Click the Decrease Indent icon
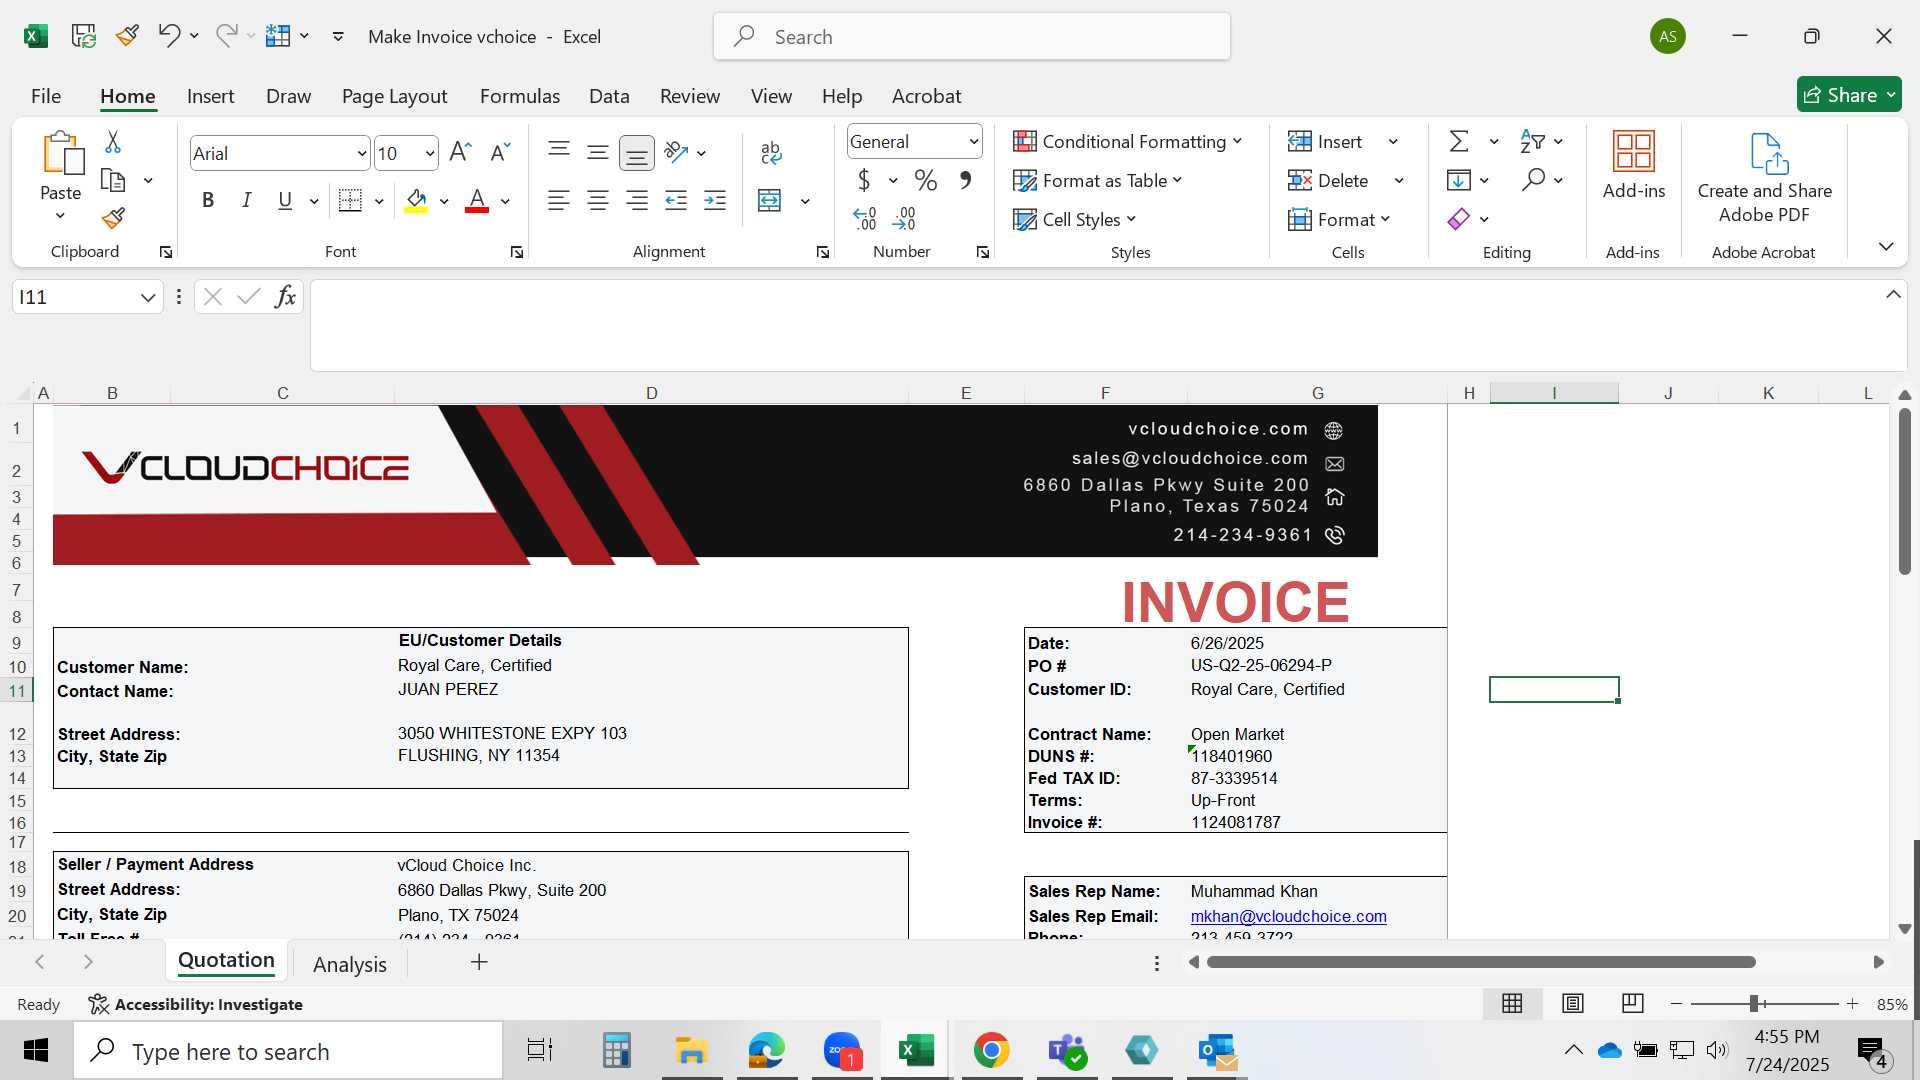Screen dimensions: 1920x1080 pyautogui.click(x=676, y=201)
